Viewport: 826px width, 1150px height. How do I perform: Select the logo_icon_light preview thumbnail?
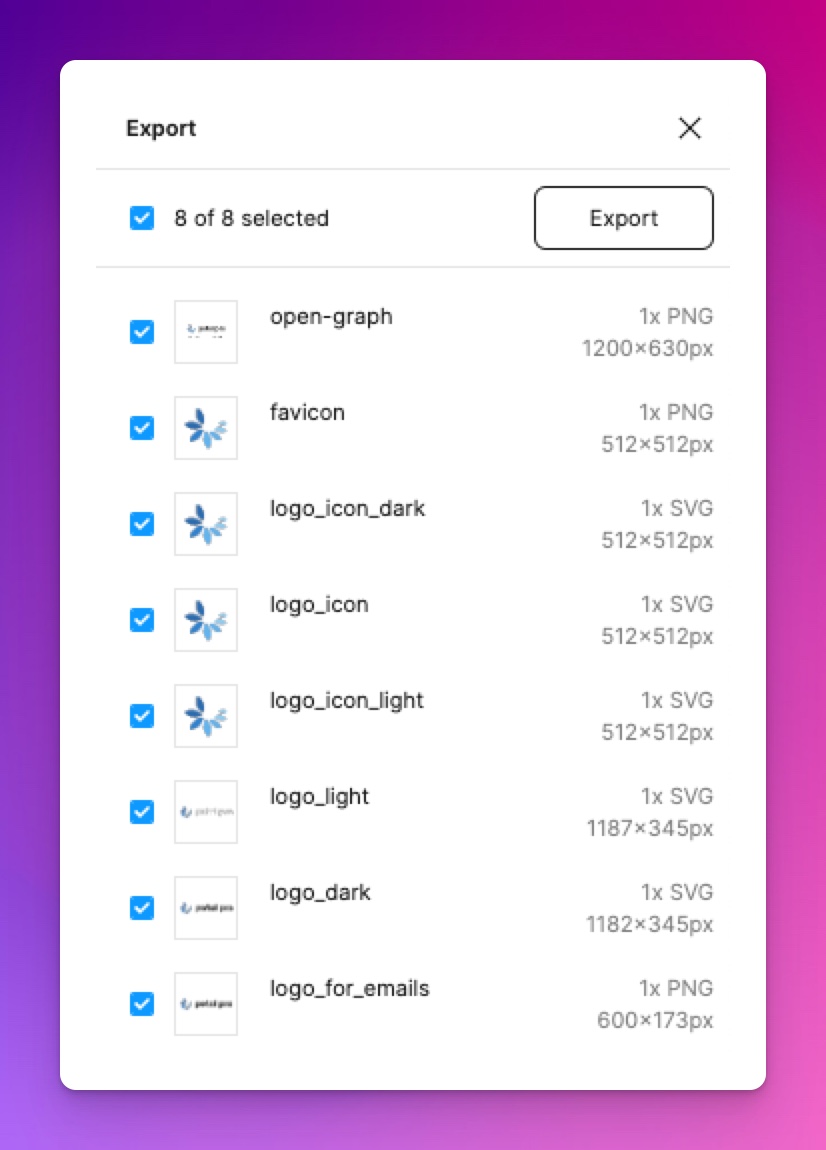(205, 716)
